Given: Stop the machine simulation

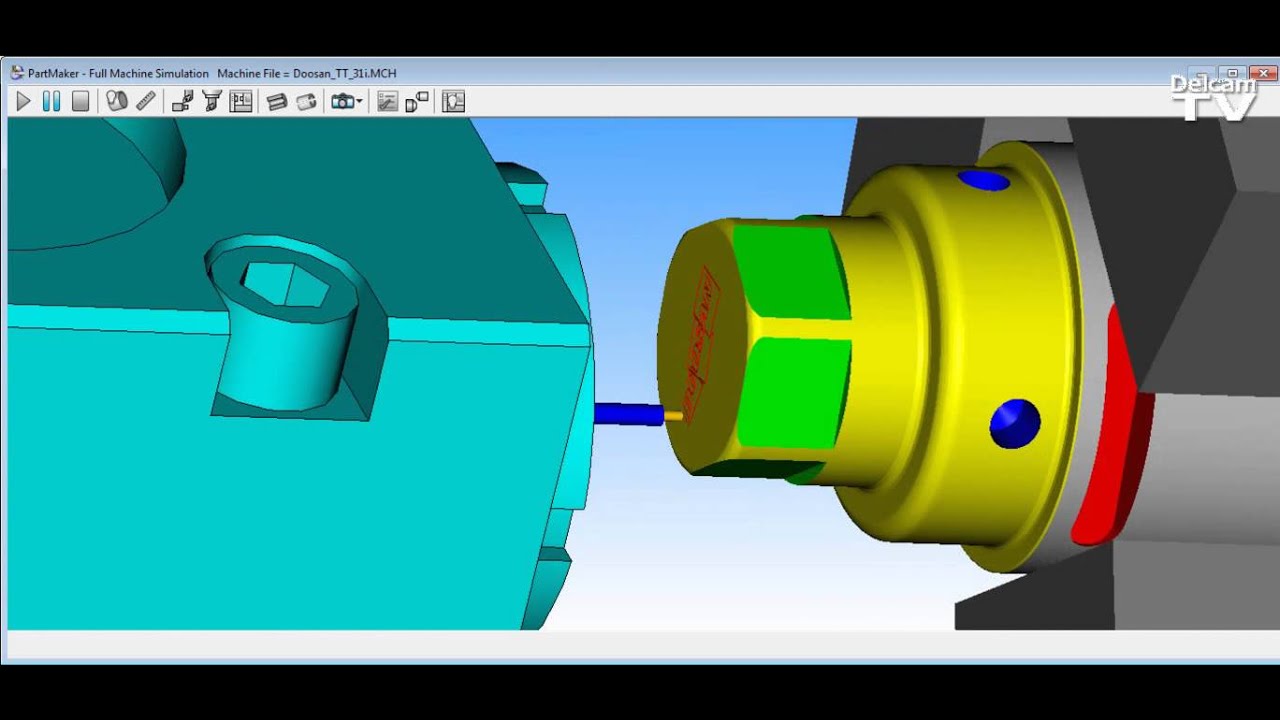Looking at the screenshot, I should coord(80,101).
